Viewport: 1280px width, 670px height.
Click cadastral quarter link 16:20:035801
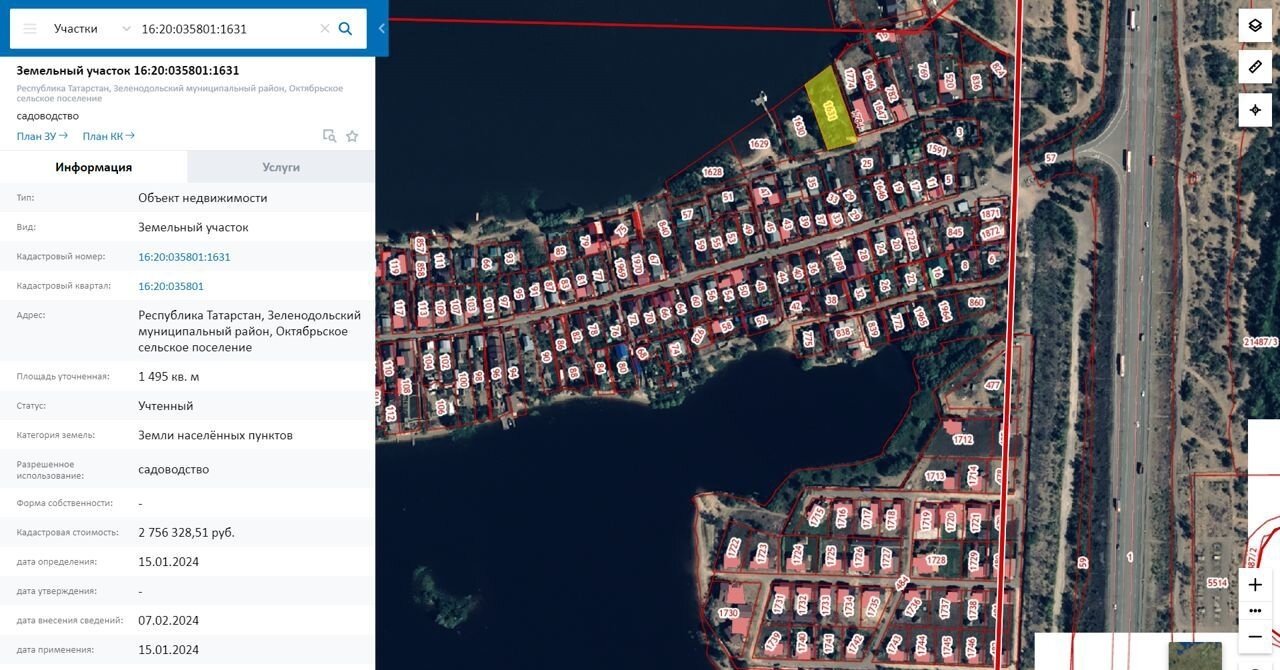coord(171,286)
